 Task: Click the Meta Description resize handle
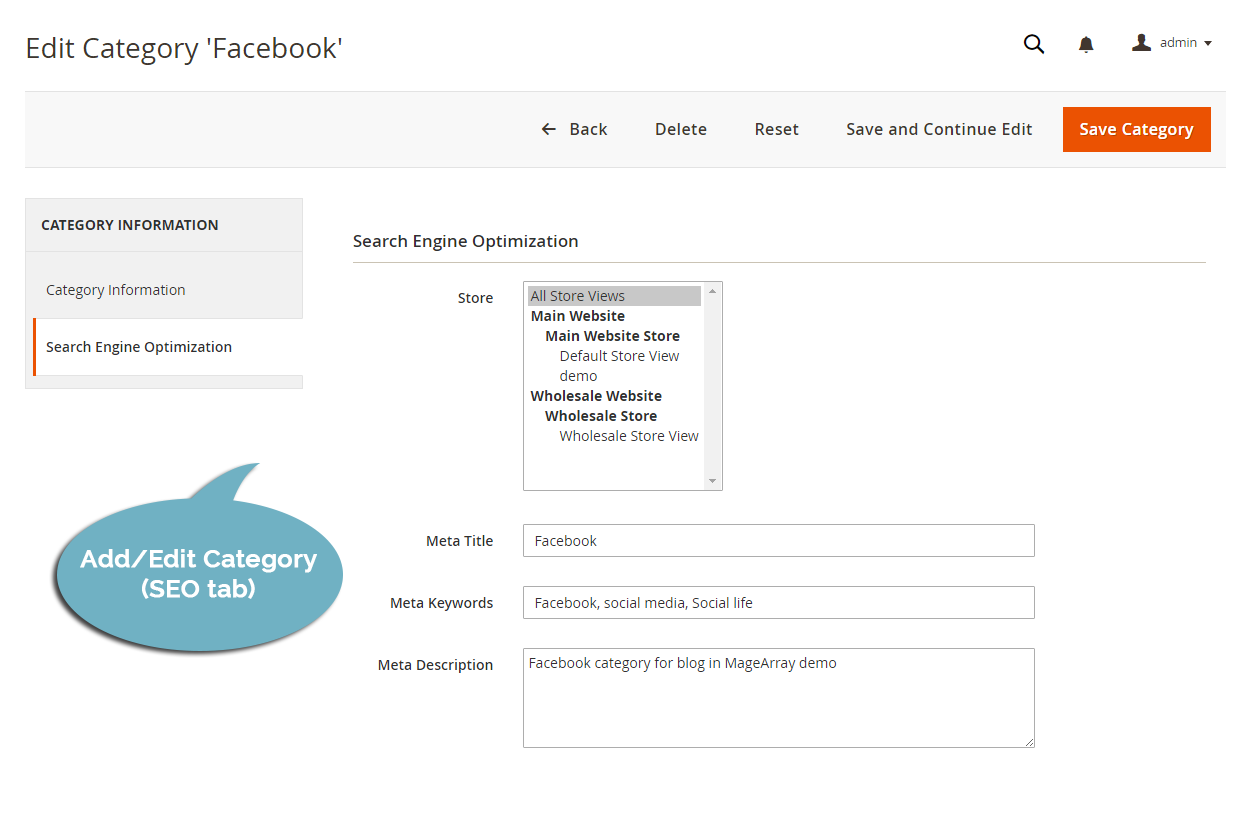pyautogui.click(x=1029, y=742)
